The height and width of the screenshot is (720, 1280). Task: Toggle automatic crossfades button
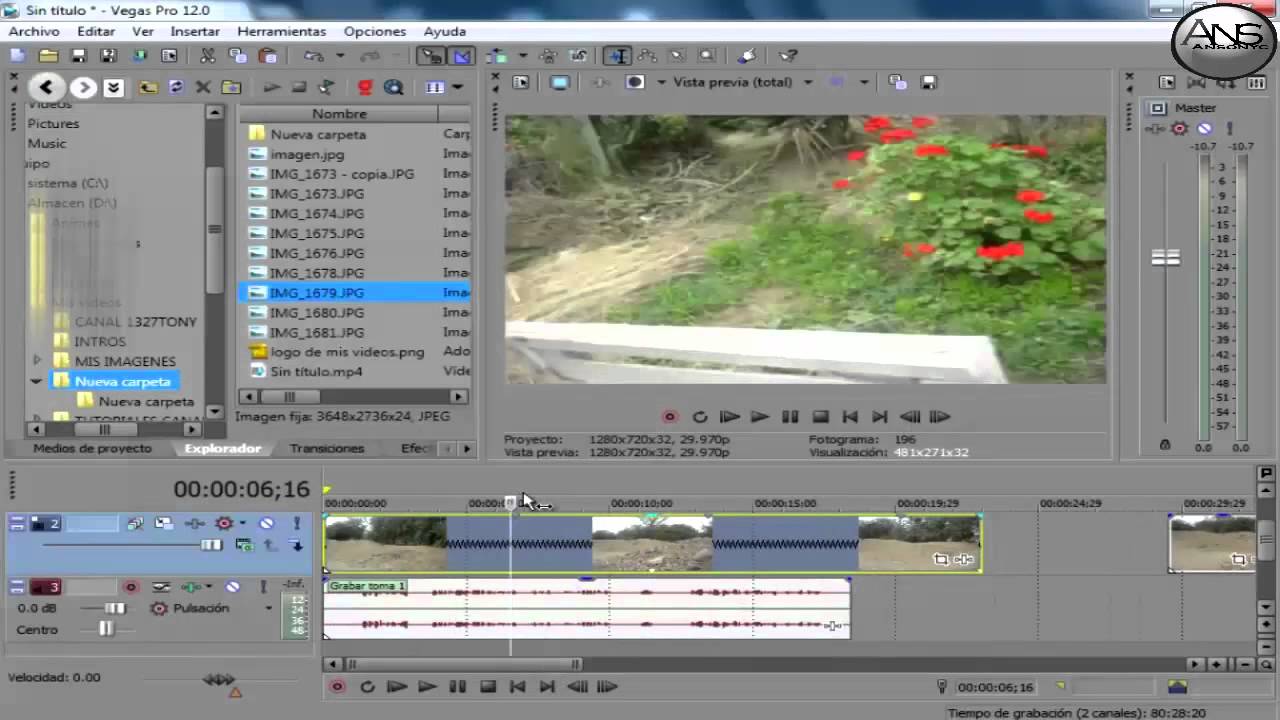click(462, 56)
